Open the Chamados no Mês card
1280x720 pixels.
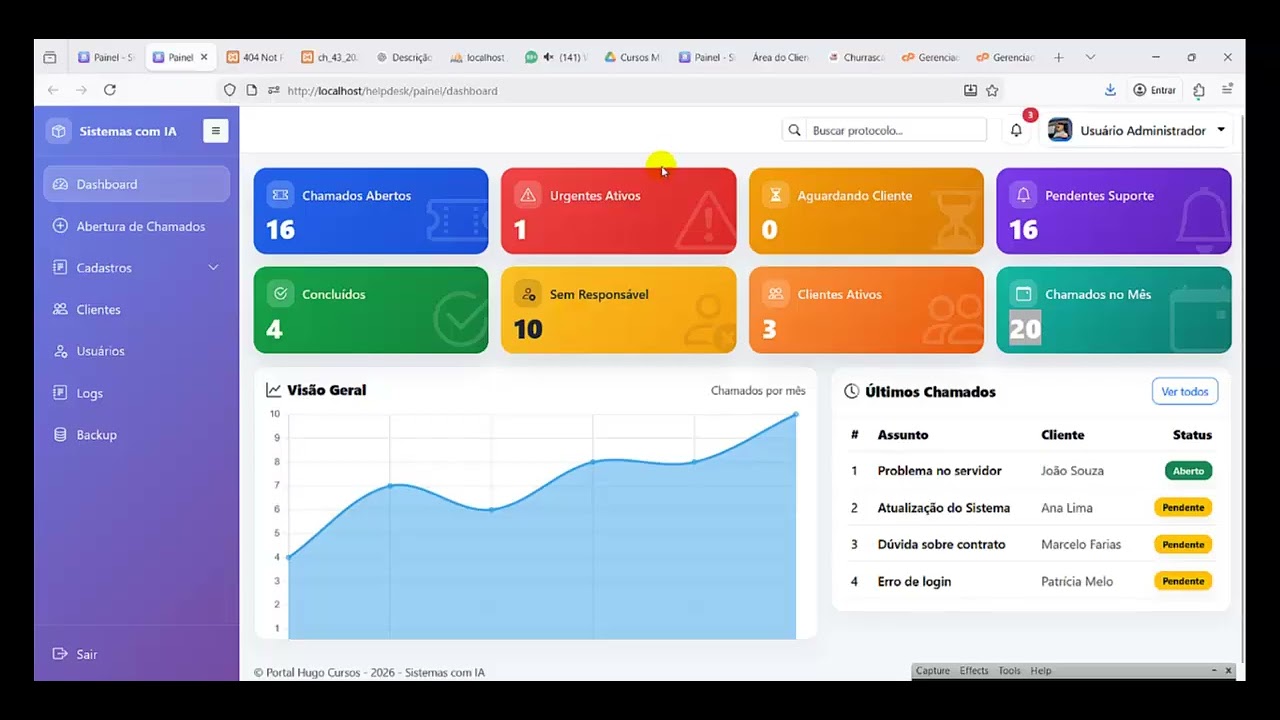click(x=1114, y=310)
